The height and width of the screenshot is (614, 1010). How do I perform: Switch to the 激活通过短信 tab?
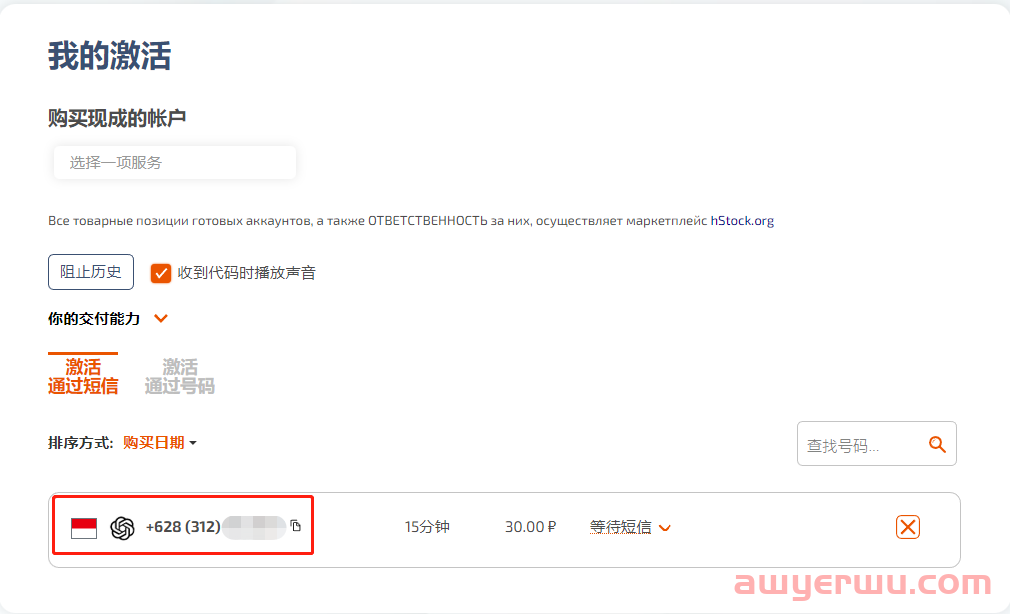[x=83, y=376]
